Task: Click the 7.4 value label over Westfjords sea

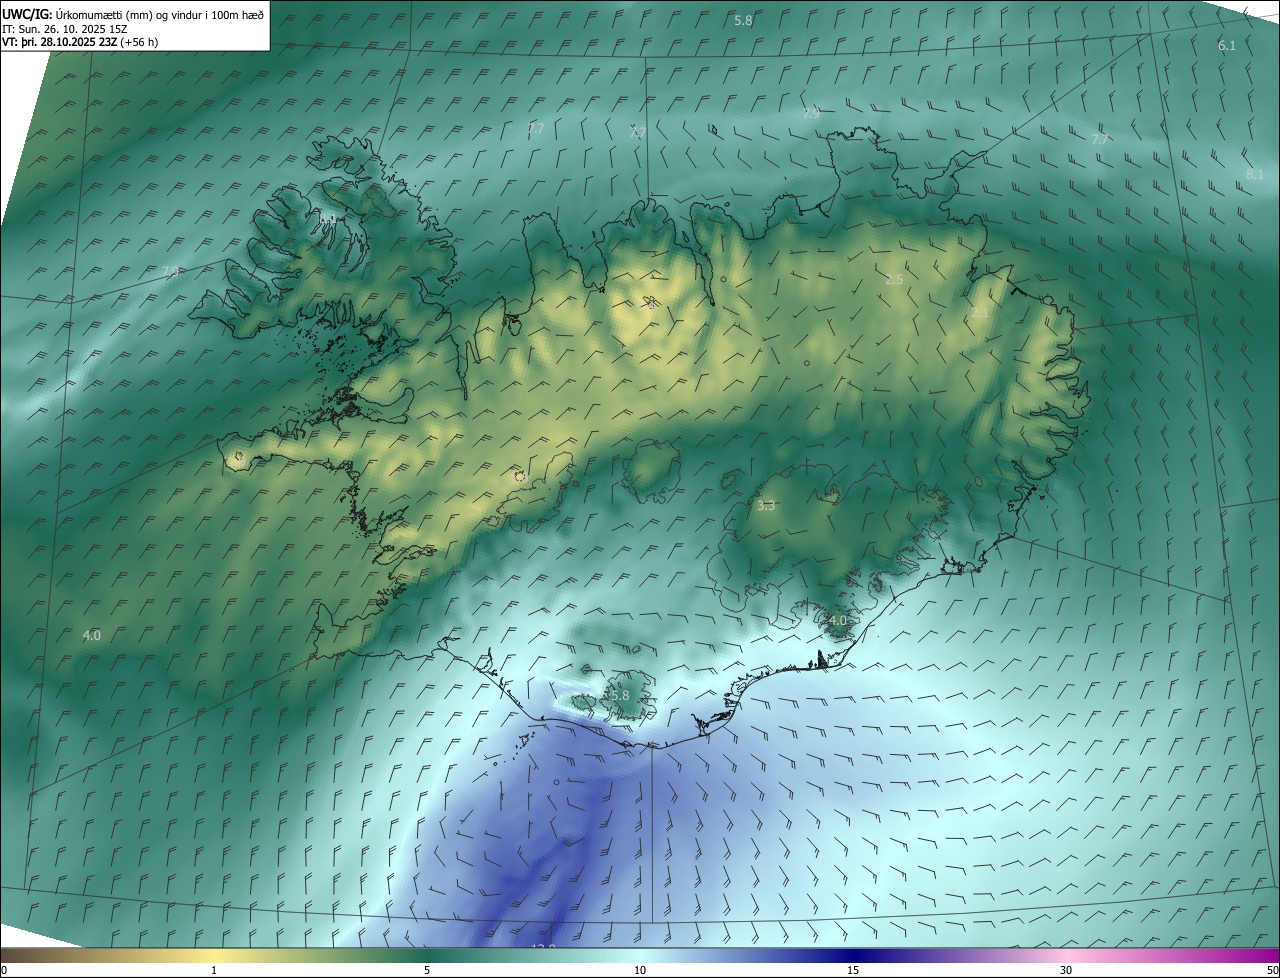Action: pos(170,272)
